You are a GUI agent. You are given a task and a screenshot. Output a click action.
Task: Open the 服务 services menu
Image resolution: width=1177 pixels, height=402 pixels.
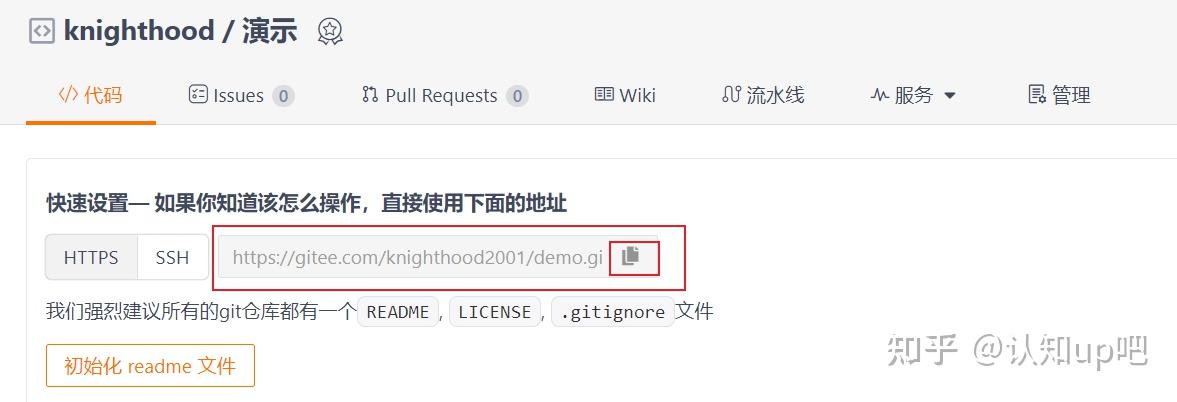coord(913,95)
